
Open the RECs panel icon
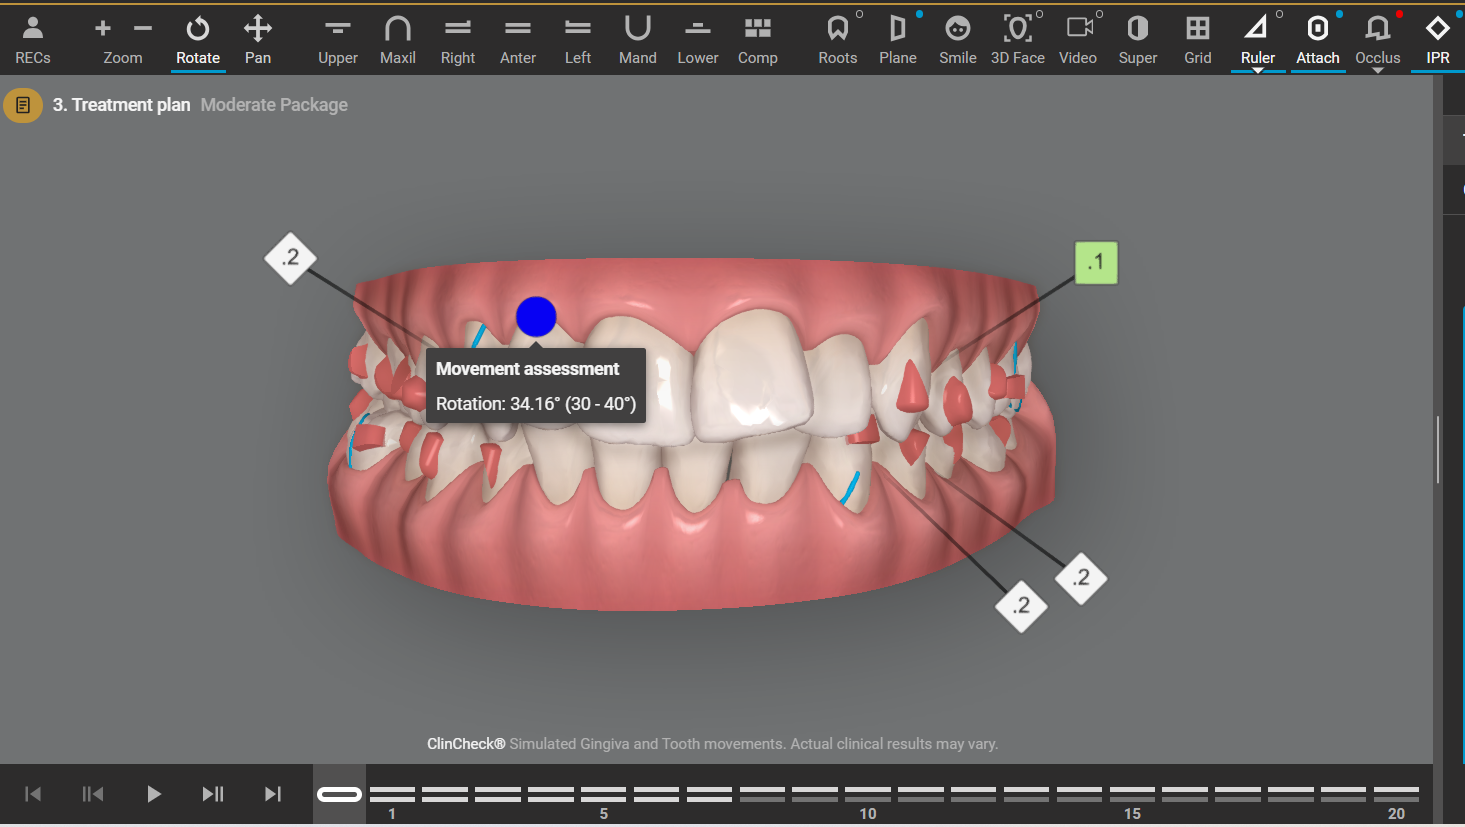pyautogui.click(x=32, y=40)
